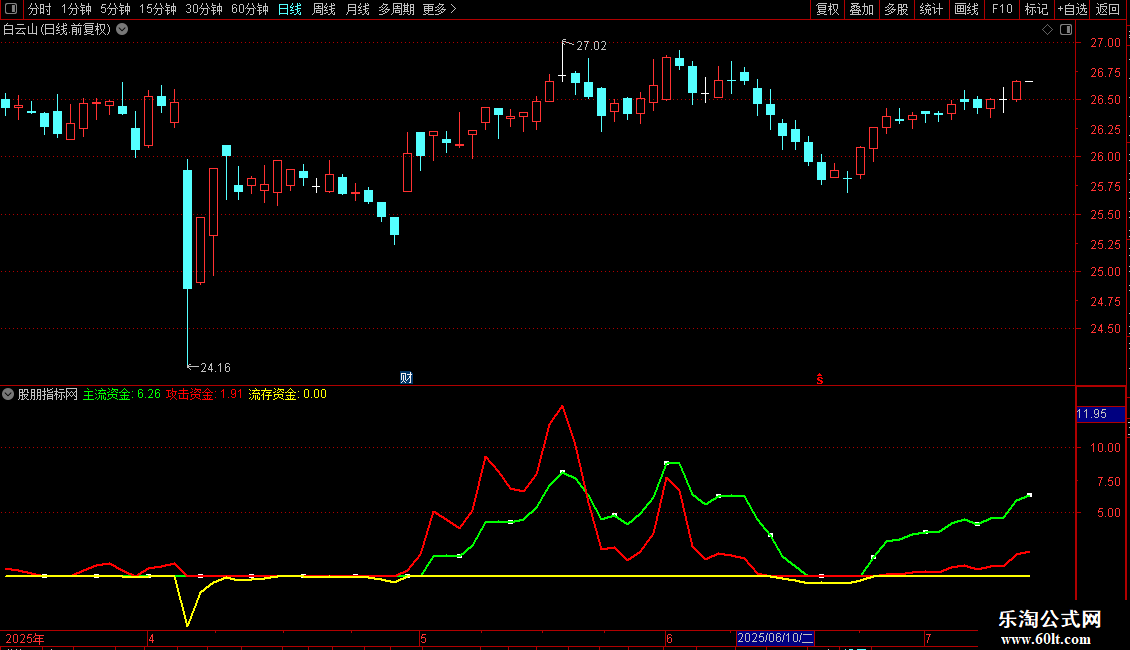Click the 流存资金: 0.00 value

pos(288,394)
